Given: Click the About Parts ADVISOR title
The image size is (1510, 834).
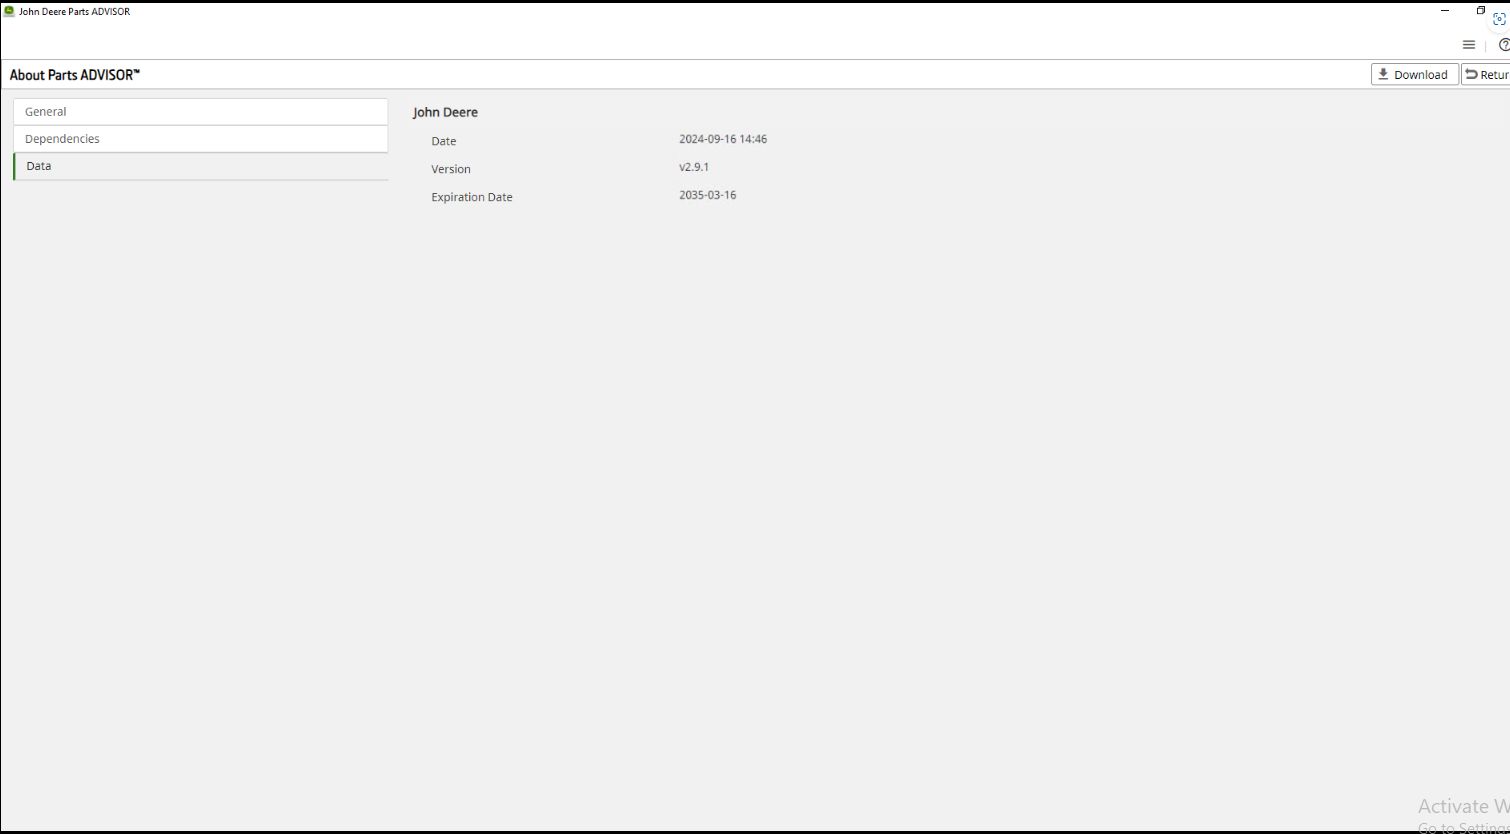Looking at the screenshot, I should [75, 75].
